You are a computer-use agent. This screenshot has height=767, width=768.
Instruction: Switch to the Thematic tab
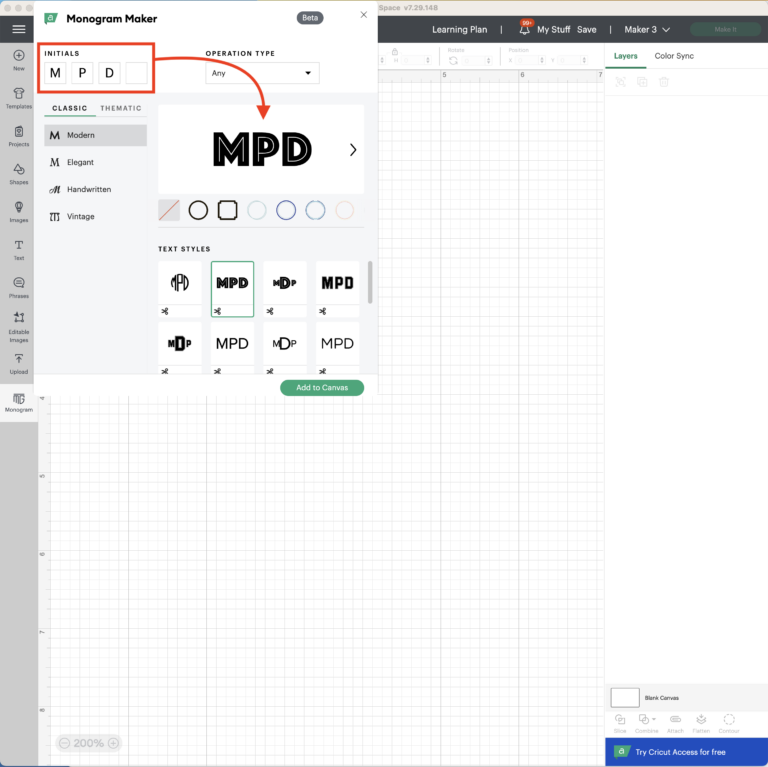(121, 108)
